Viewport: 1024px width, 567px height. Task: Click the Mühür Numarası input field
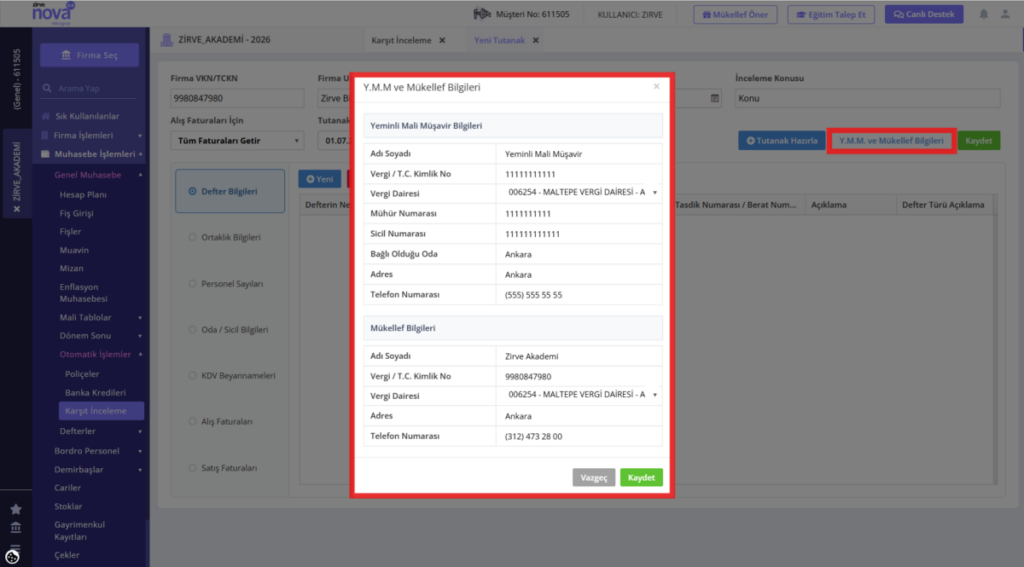point(579,214)
